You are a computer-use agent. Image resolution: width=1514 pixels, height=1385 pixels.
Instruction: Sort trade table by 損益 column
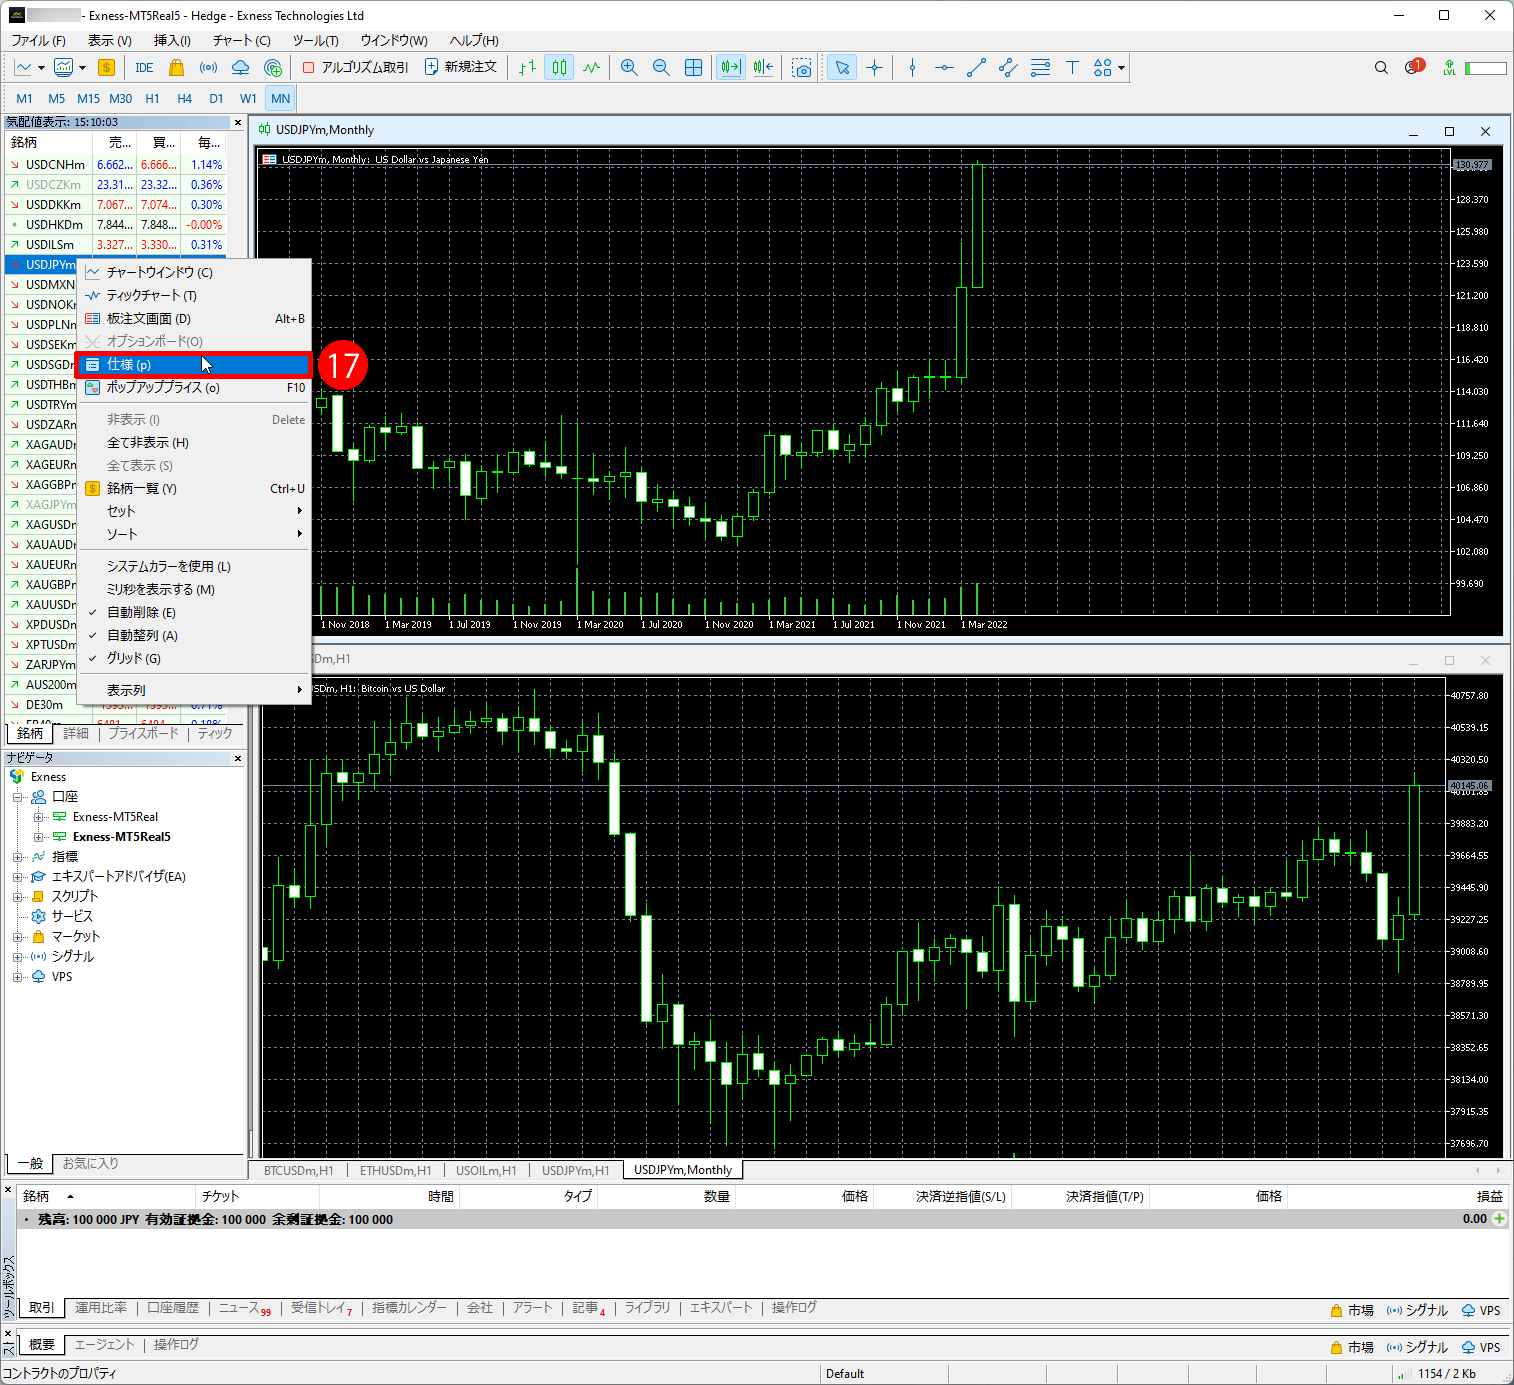(1489, 1196)
